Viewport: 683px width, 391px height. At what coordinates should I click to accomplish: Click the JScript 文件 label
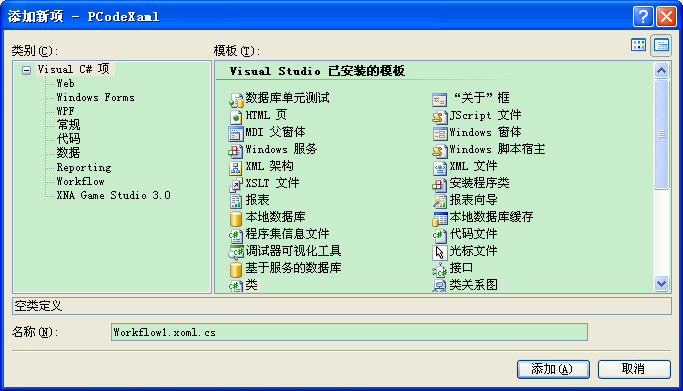[485, 115]
